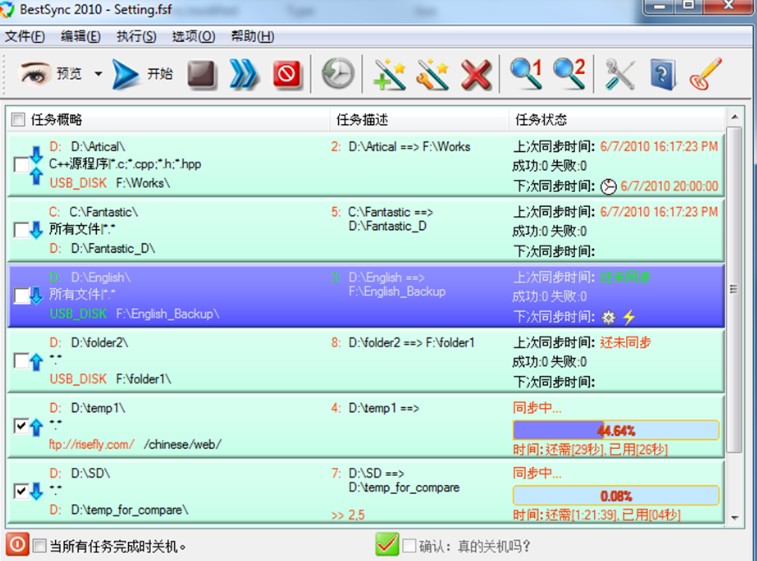Check the C:\Fantastic\ task checkbox
This screenshot has height=561, width=757.
tap(21, 230)
